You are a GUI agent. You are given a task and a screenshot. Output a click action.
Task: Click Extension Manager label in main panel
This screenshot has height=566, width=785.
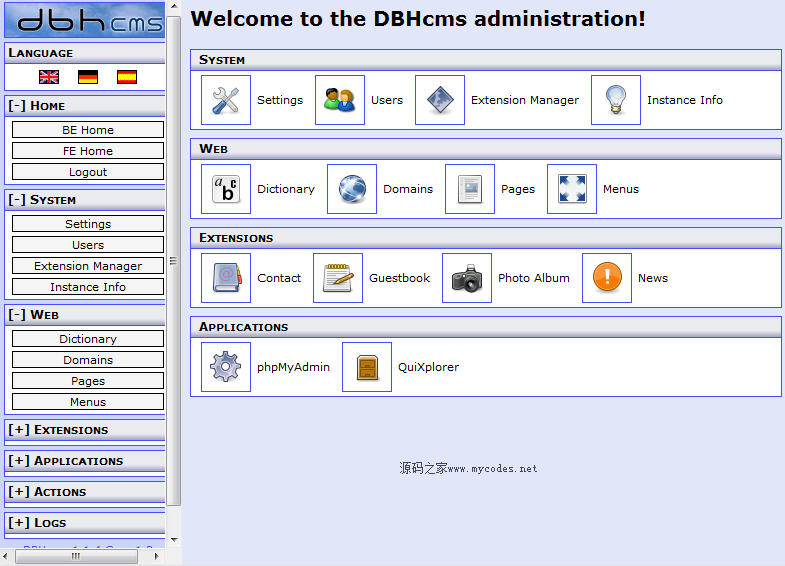pyautogui.click(x=525, y=101)
